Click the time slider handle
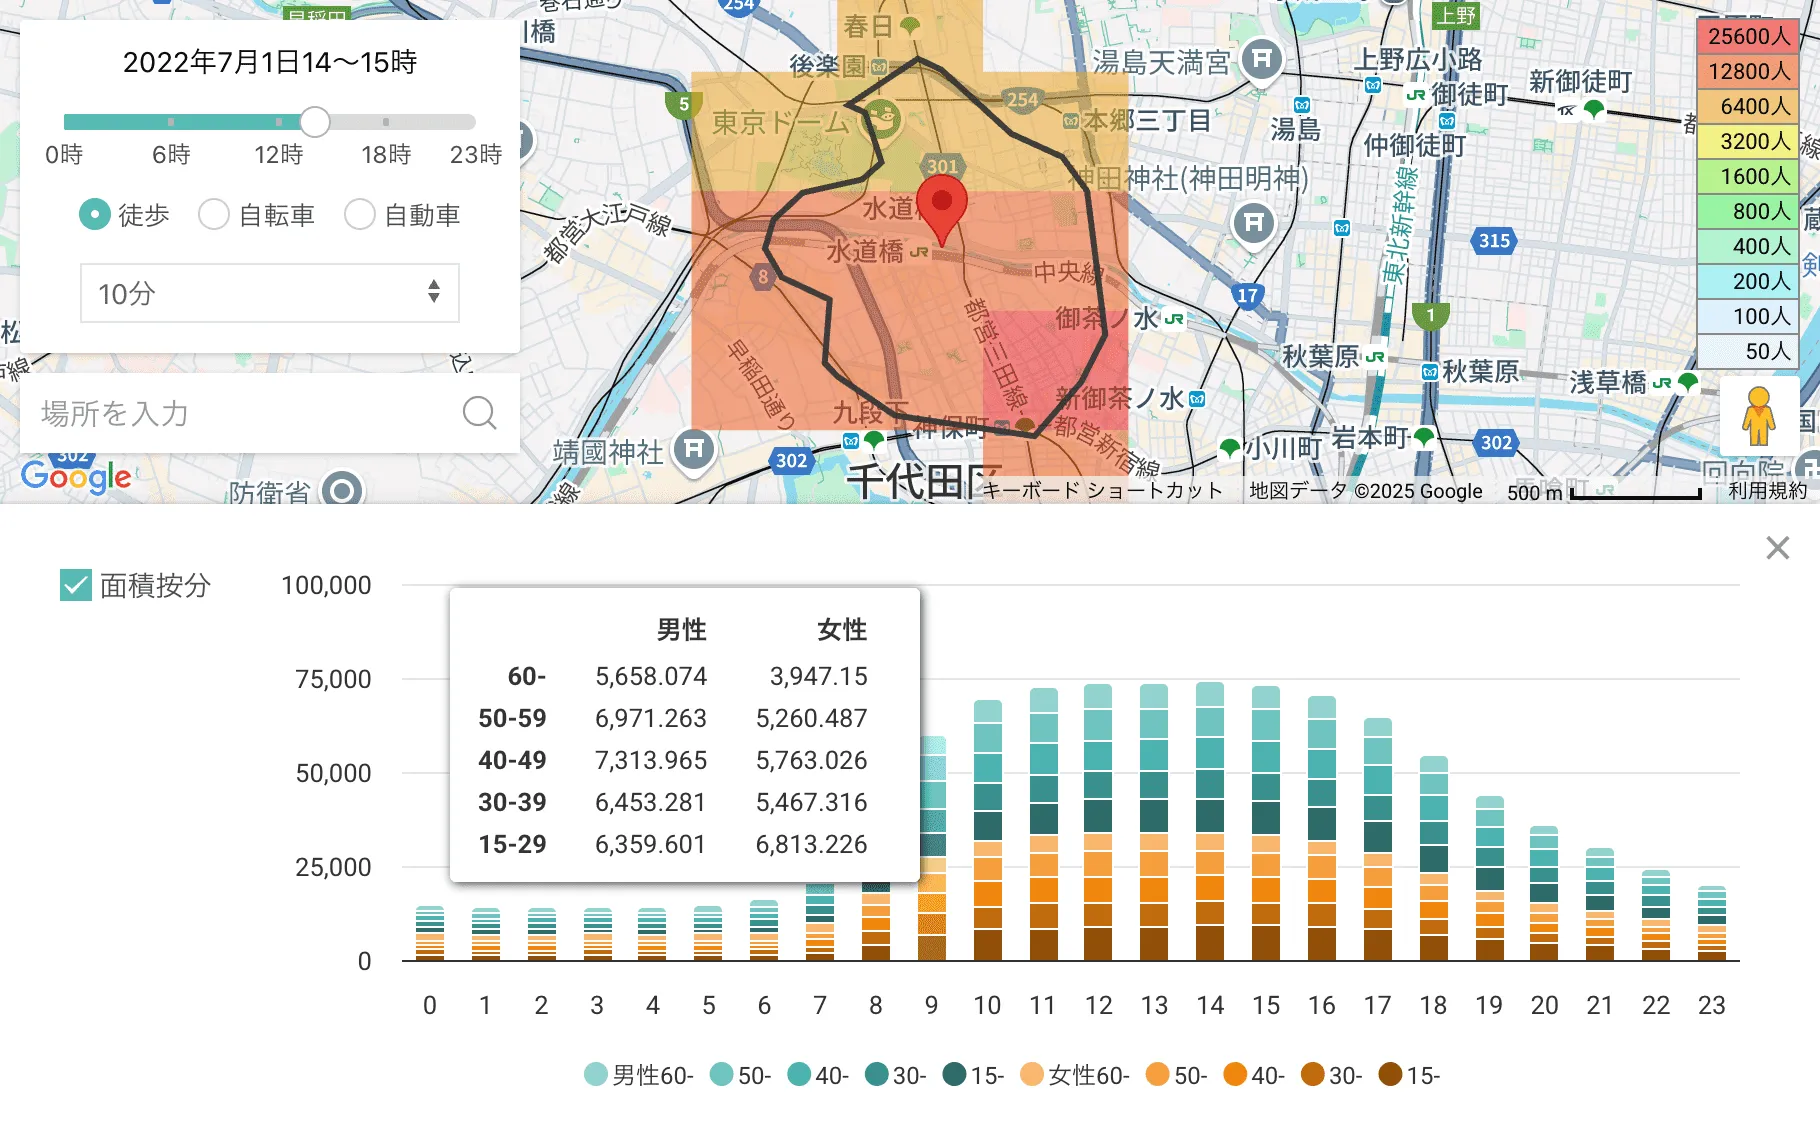Viewport: 1820px width, 1144px height. click(315, 122)
